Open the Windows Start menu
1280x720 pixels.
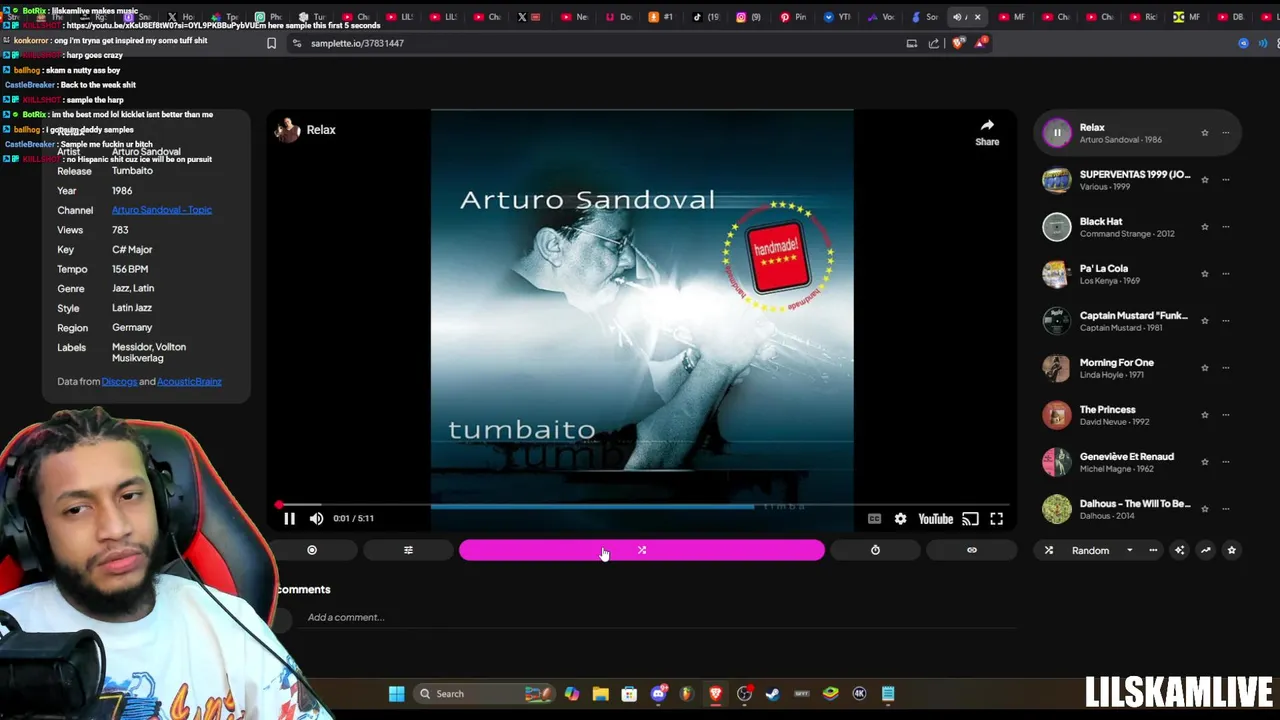tap(396, 694)
